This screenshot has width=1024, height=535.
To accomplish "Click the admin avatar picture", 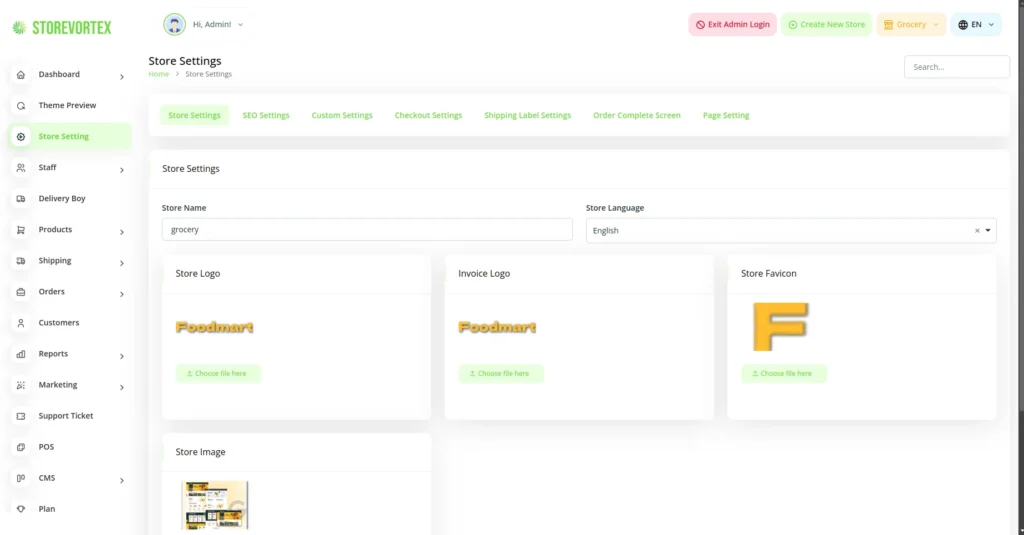I will [174, 24].
